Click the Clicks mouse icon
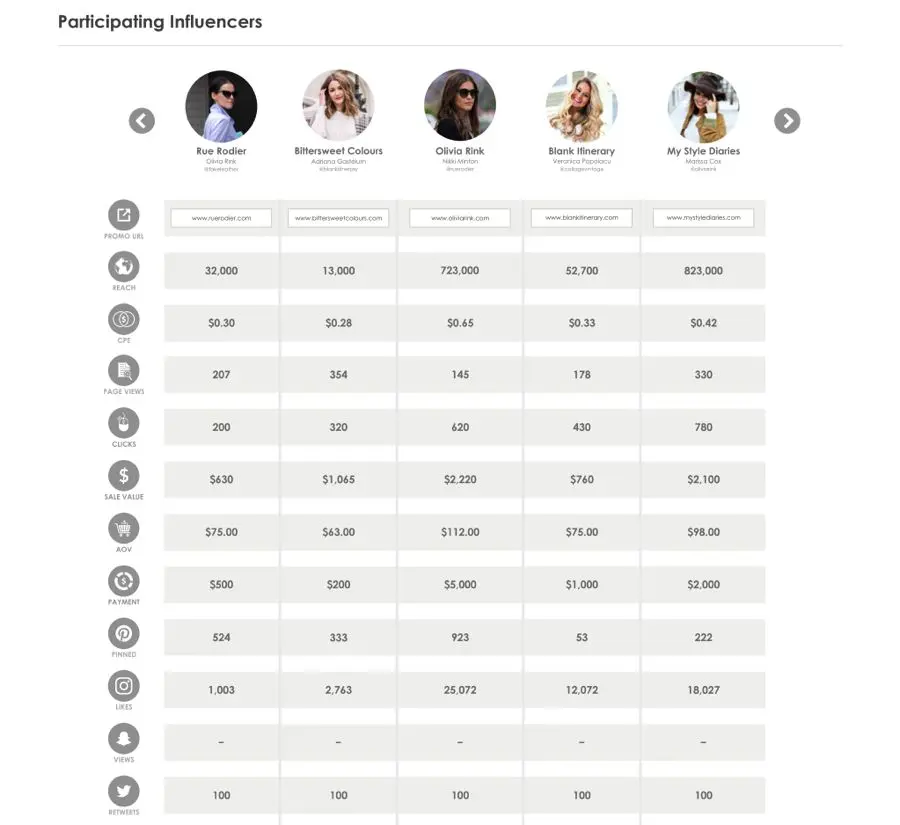Image resolution: width=900 pixels, height=825 pixels. pos(124,424)
